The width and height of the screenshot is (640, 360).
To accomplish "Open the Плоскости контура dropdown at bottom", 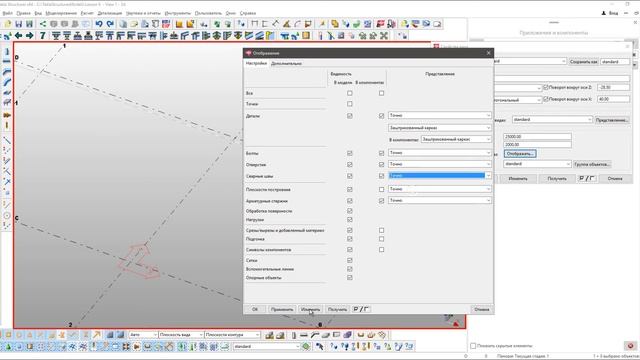I will tap(232, 335).
